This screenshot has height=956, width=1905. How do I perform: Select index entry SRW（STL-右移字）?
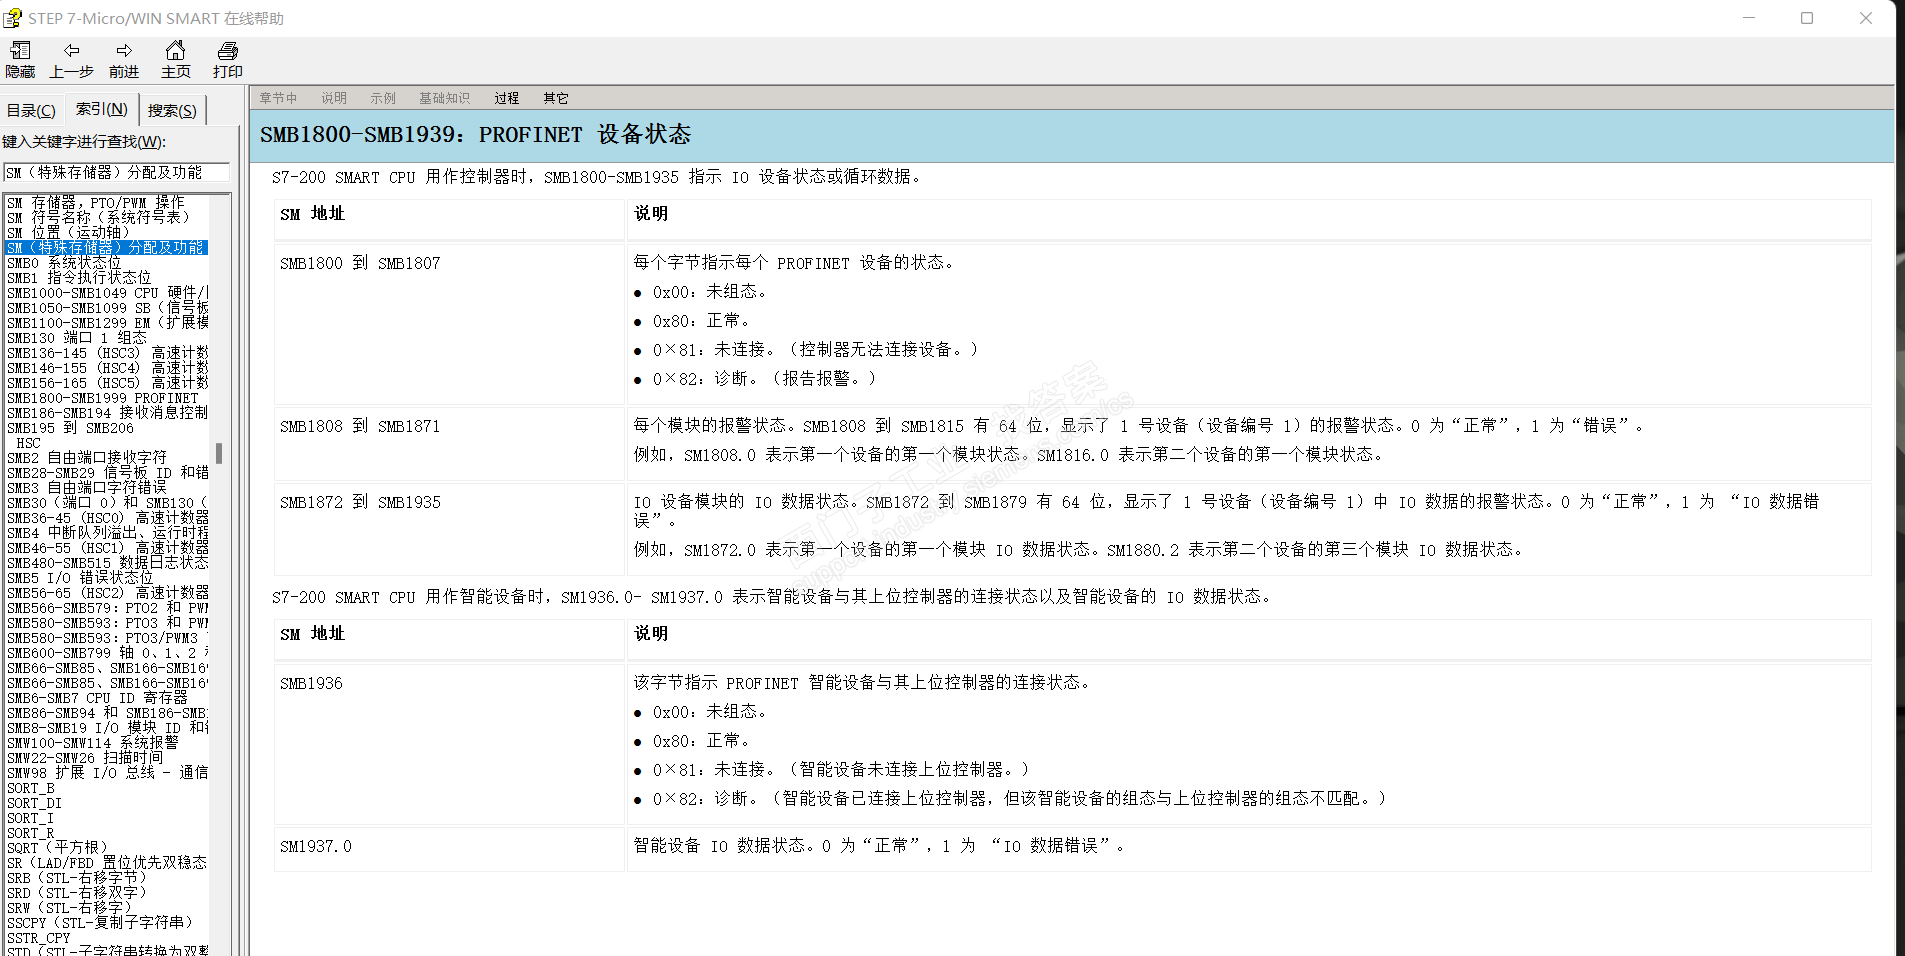coord(69,908)
